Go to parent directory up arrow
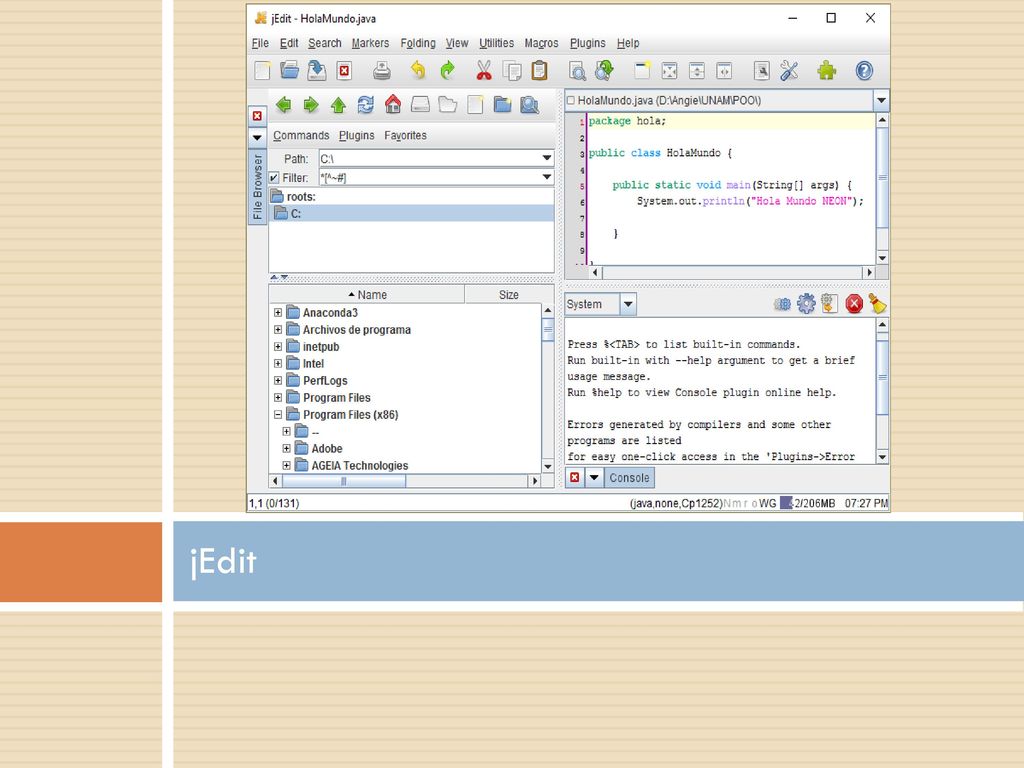The image size is (1024, 768). click(x=338, y=104)
